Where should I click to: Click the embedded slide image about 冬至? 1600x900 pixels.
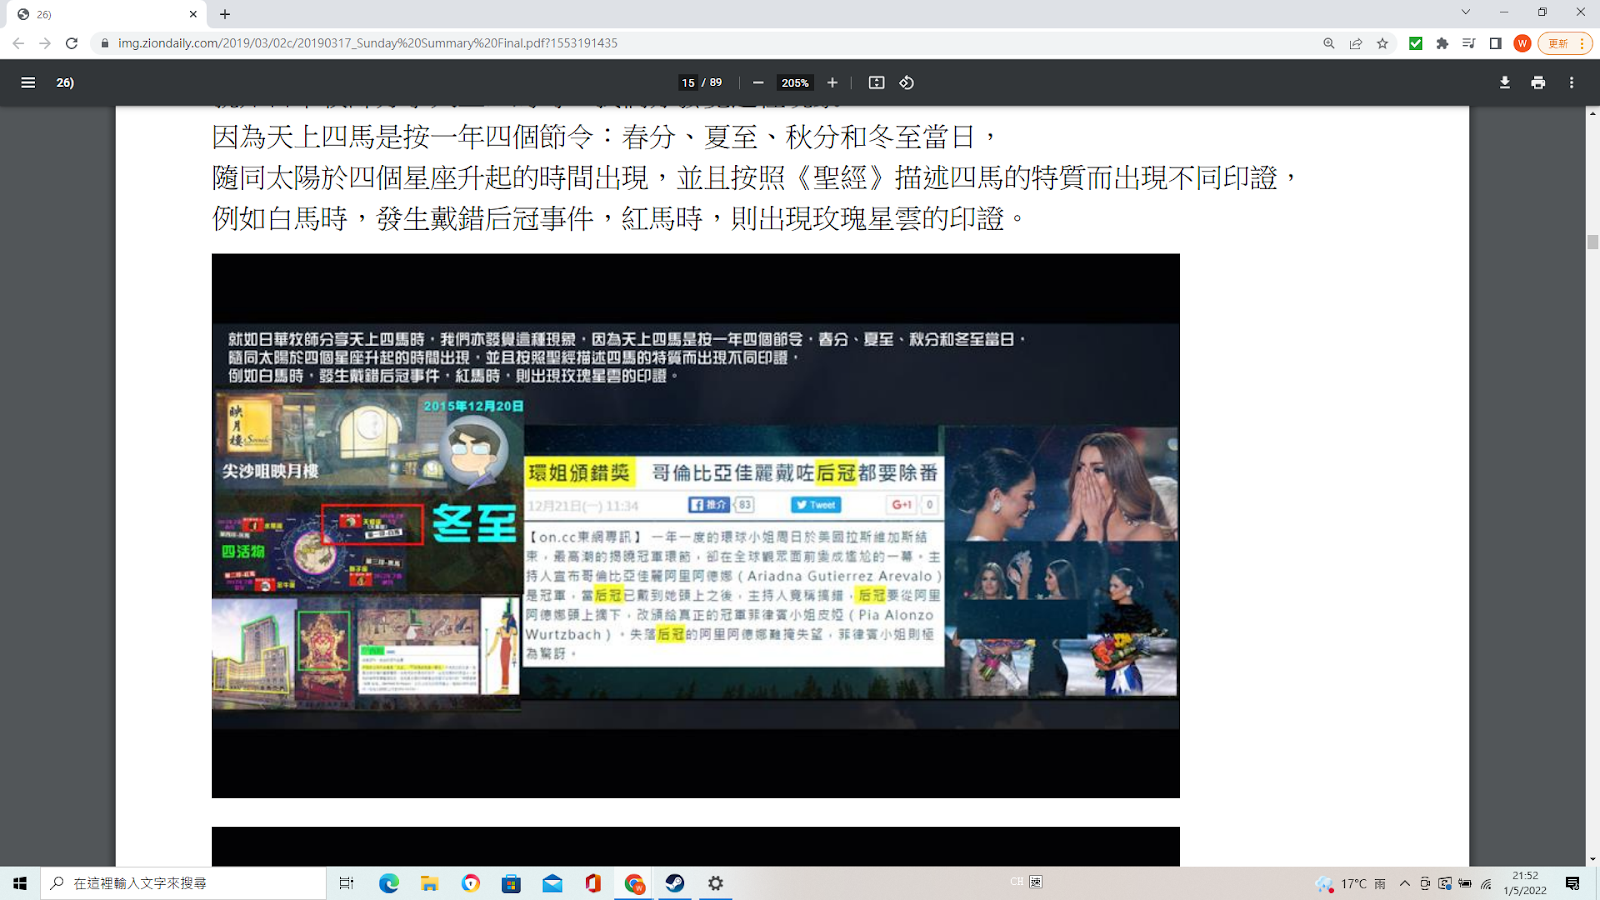coord(696,526)
